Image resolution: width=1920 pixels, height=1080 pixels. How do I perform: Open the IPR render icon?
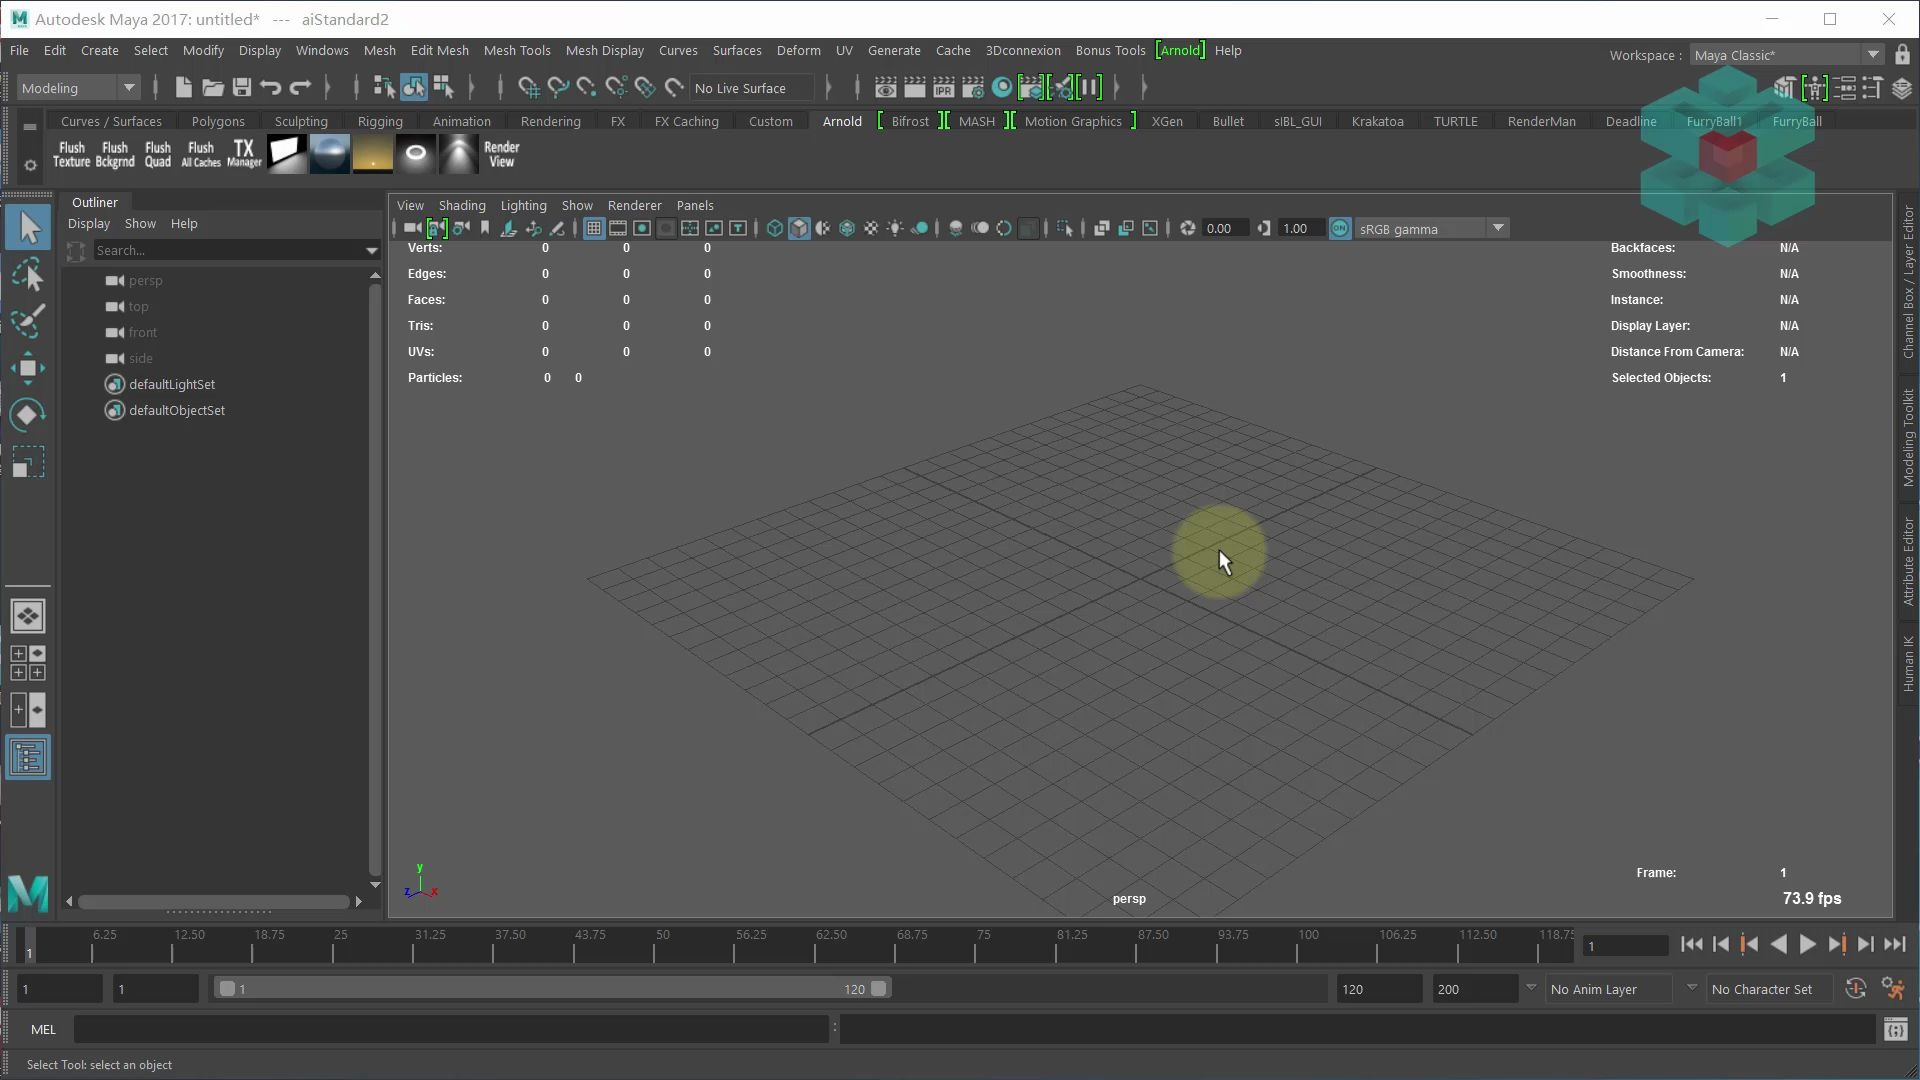point(943,88)
